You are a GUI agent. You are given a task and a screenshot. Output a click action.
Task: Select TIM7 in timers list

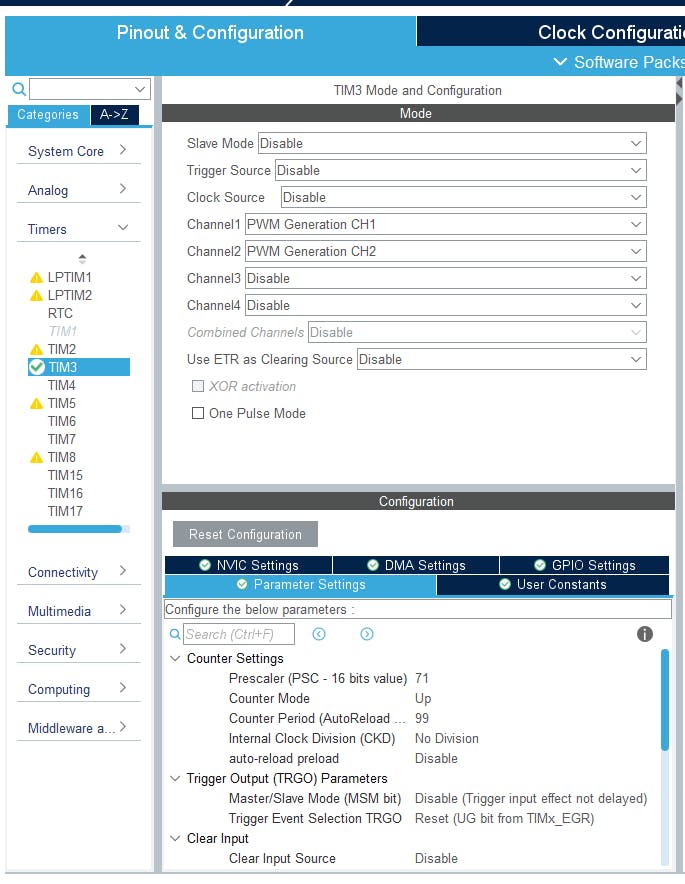(61, 439)
